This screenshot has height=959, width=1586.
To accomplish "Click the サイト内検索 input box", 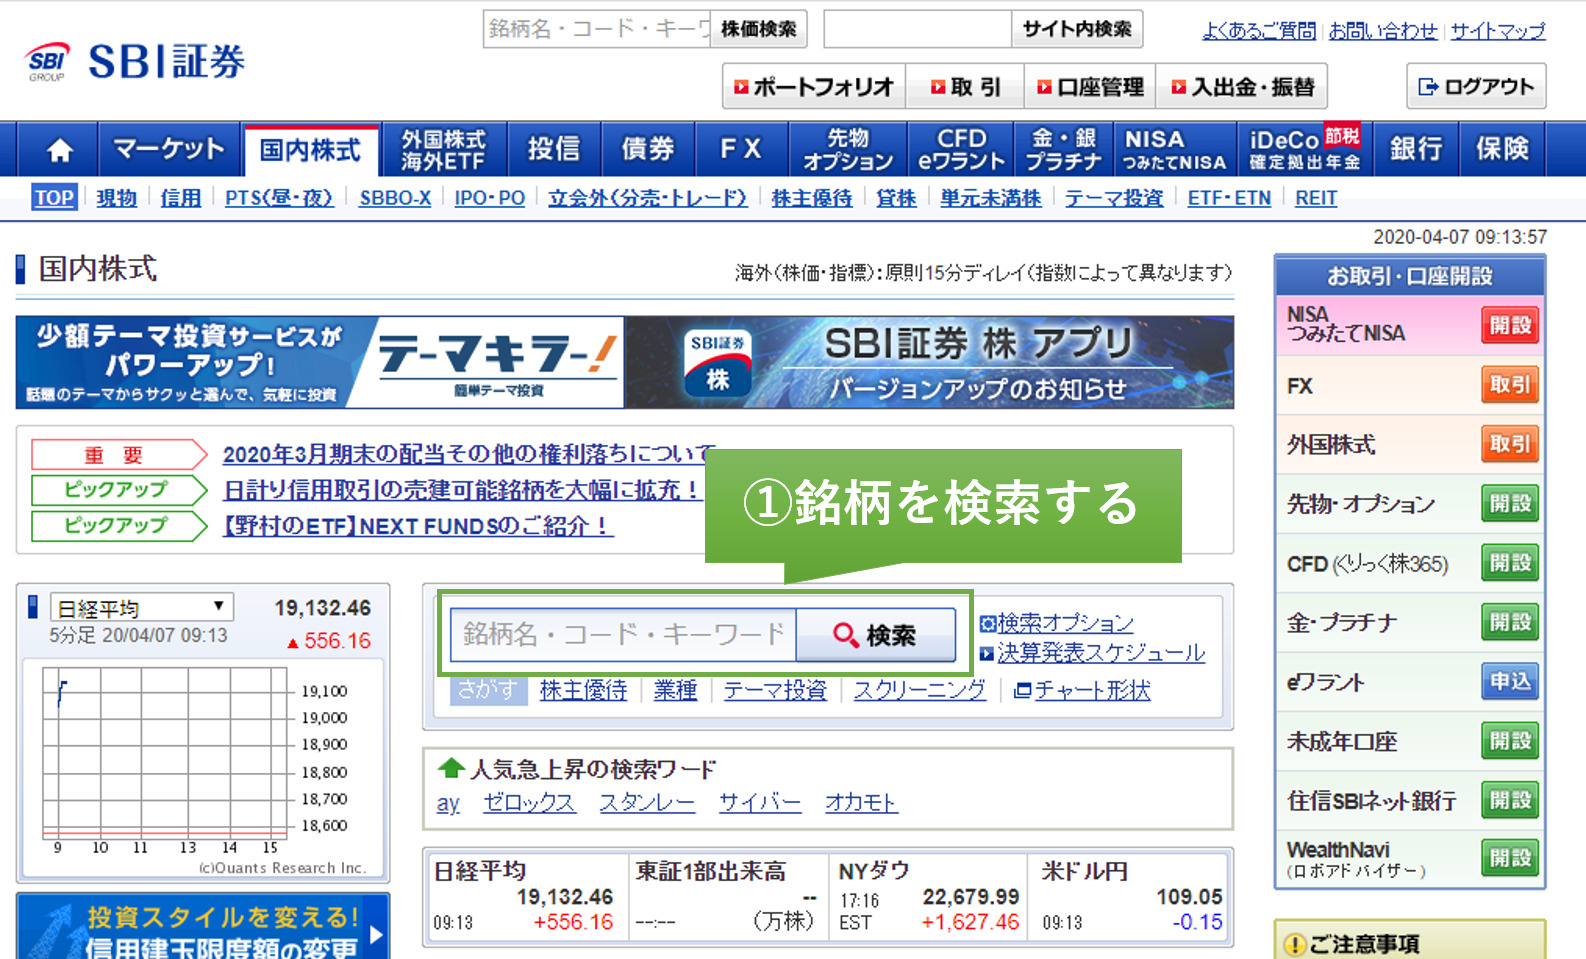I will point(917,29).
